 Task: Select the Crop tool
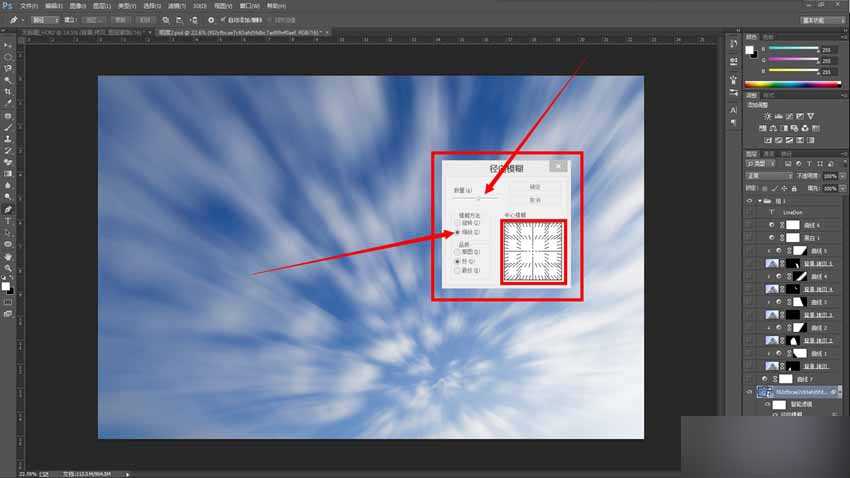point(8,92)
